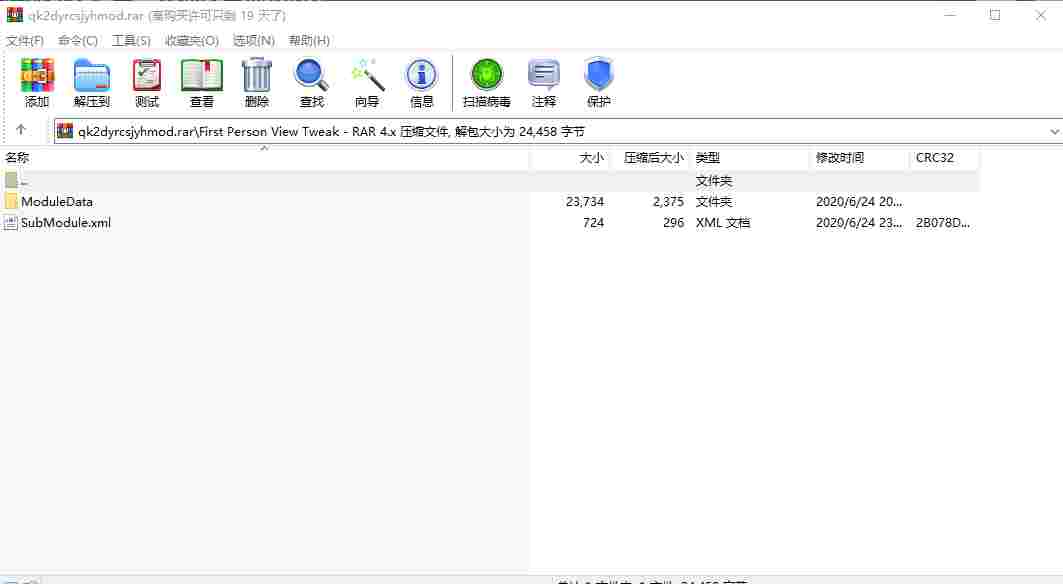Sort by 修改时间 column header
The height and width of the screenshot is (584, 1063).
point(859,158)
